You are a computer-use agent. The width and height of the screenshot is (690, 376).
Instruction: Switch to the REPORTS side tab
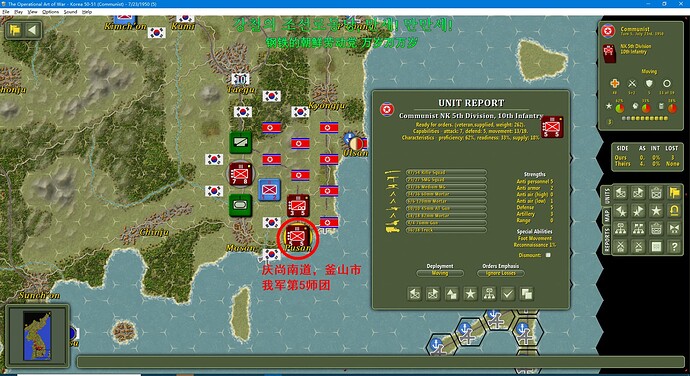(x=606, y=241)
